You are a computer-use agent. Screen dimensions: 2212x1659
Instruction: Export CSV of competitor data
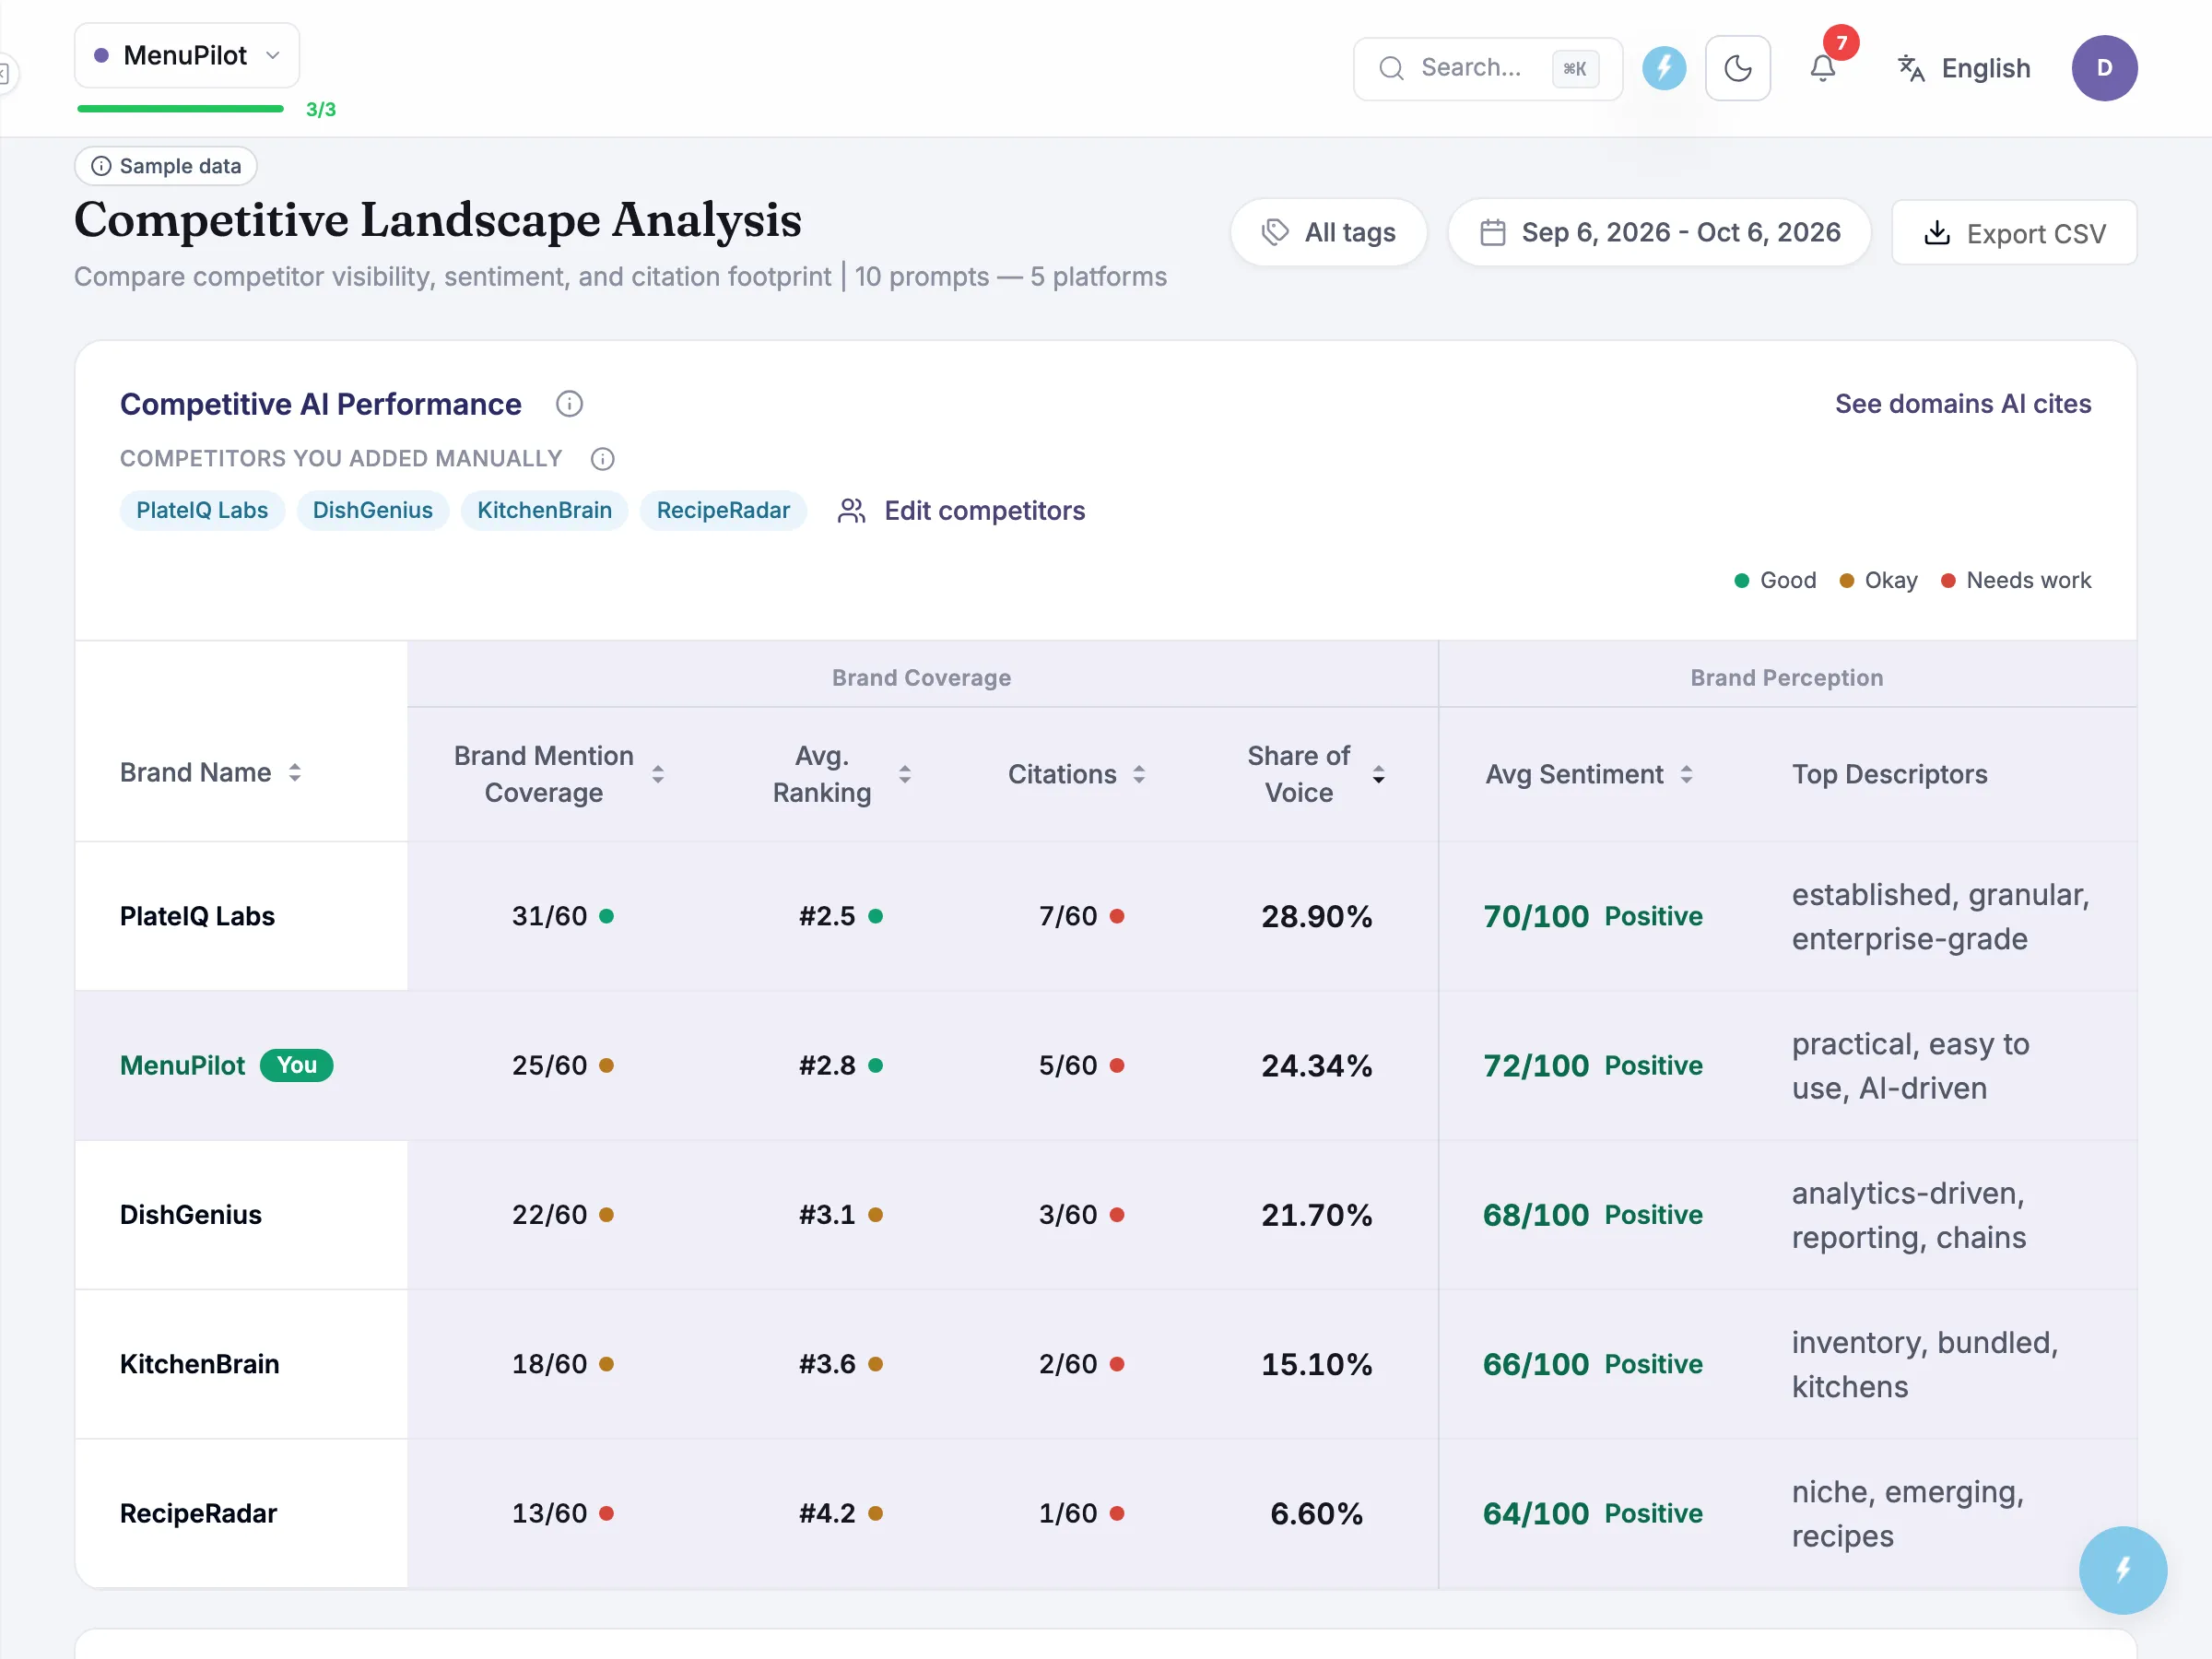click(2014, 233)
